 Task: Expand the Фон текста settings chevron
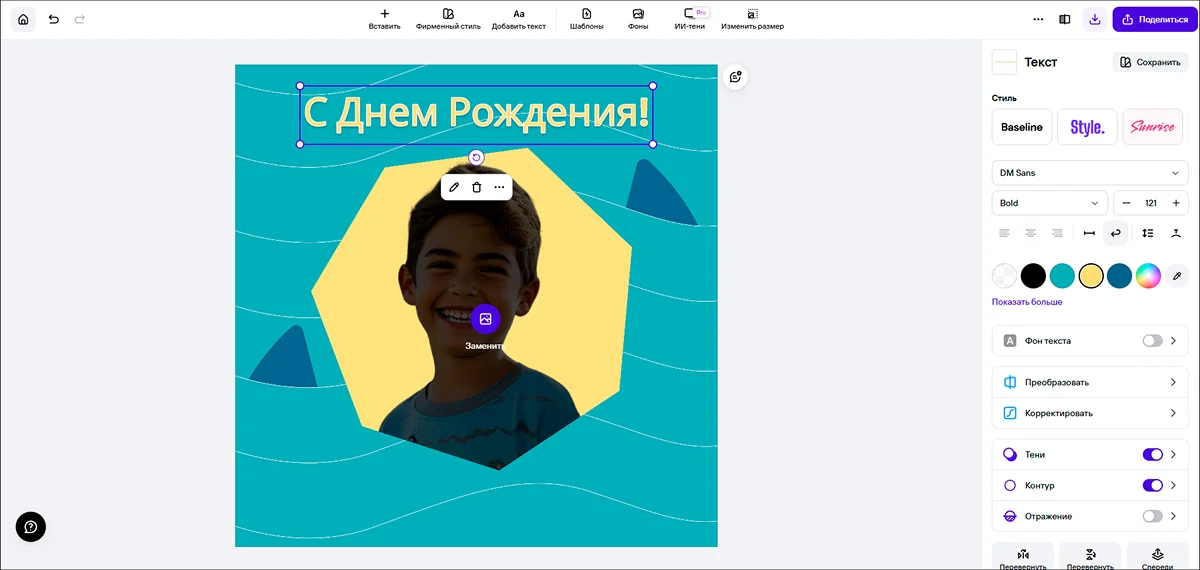coord(1174,341)
